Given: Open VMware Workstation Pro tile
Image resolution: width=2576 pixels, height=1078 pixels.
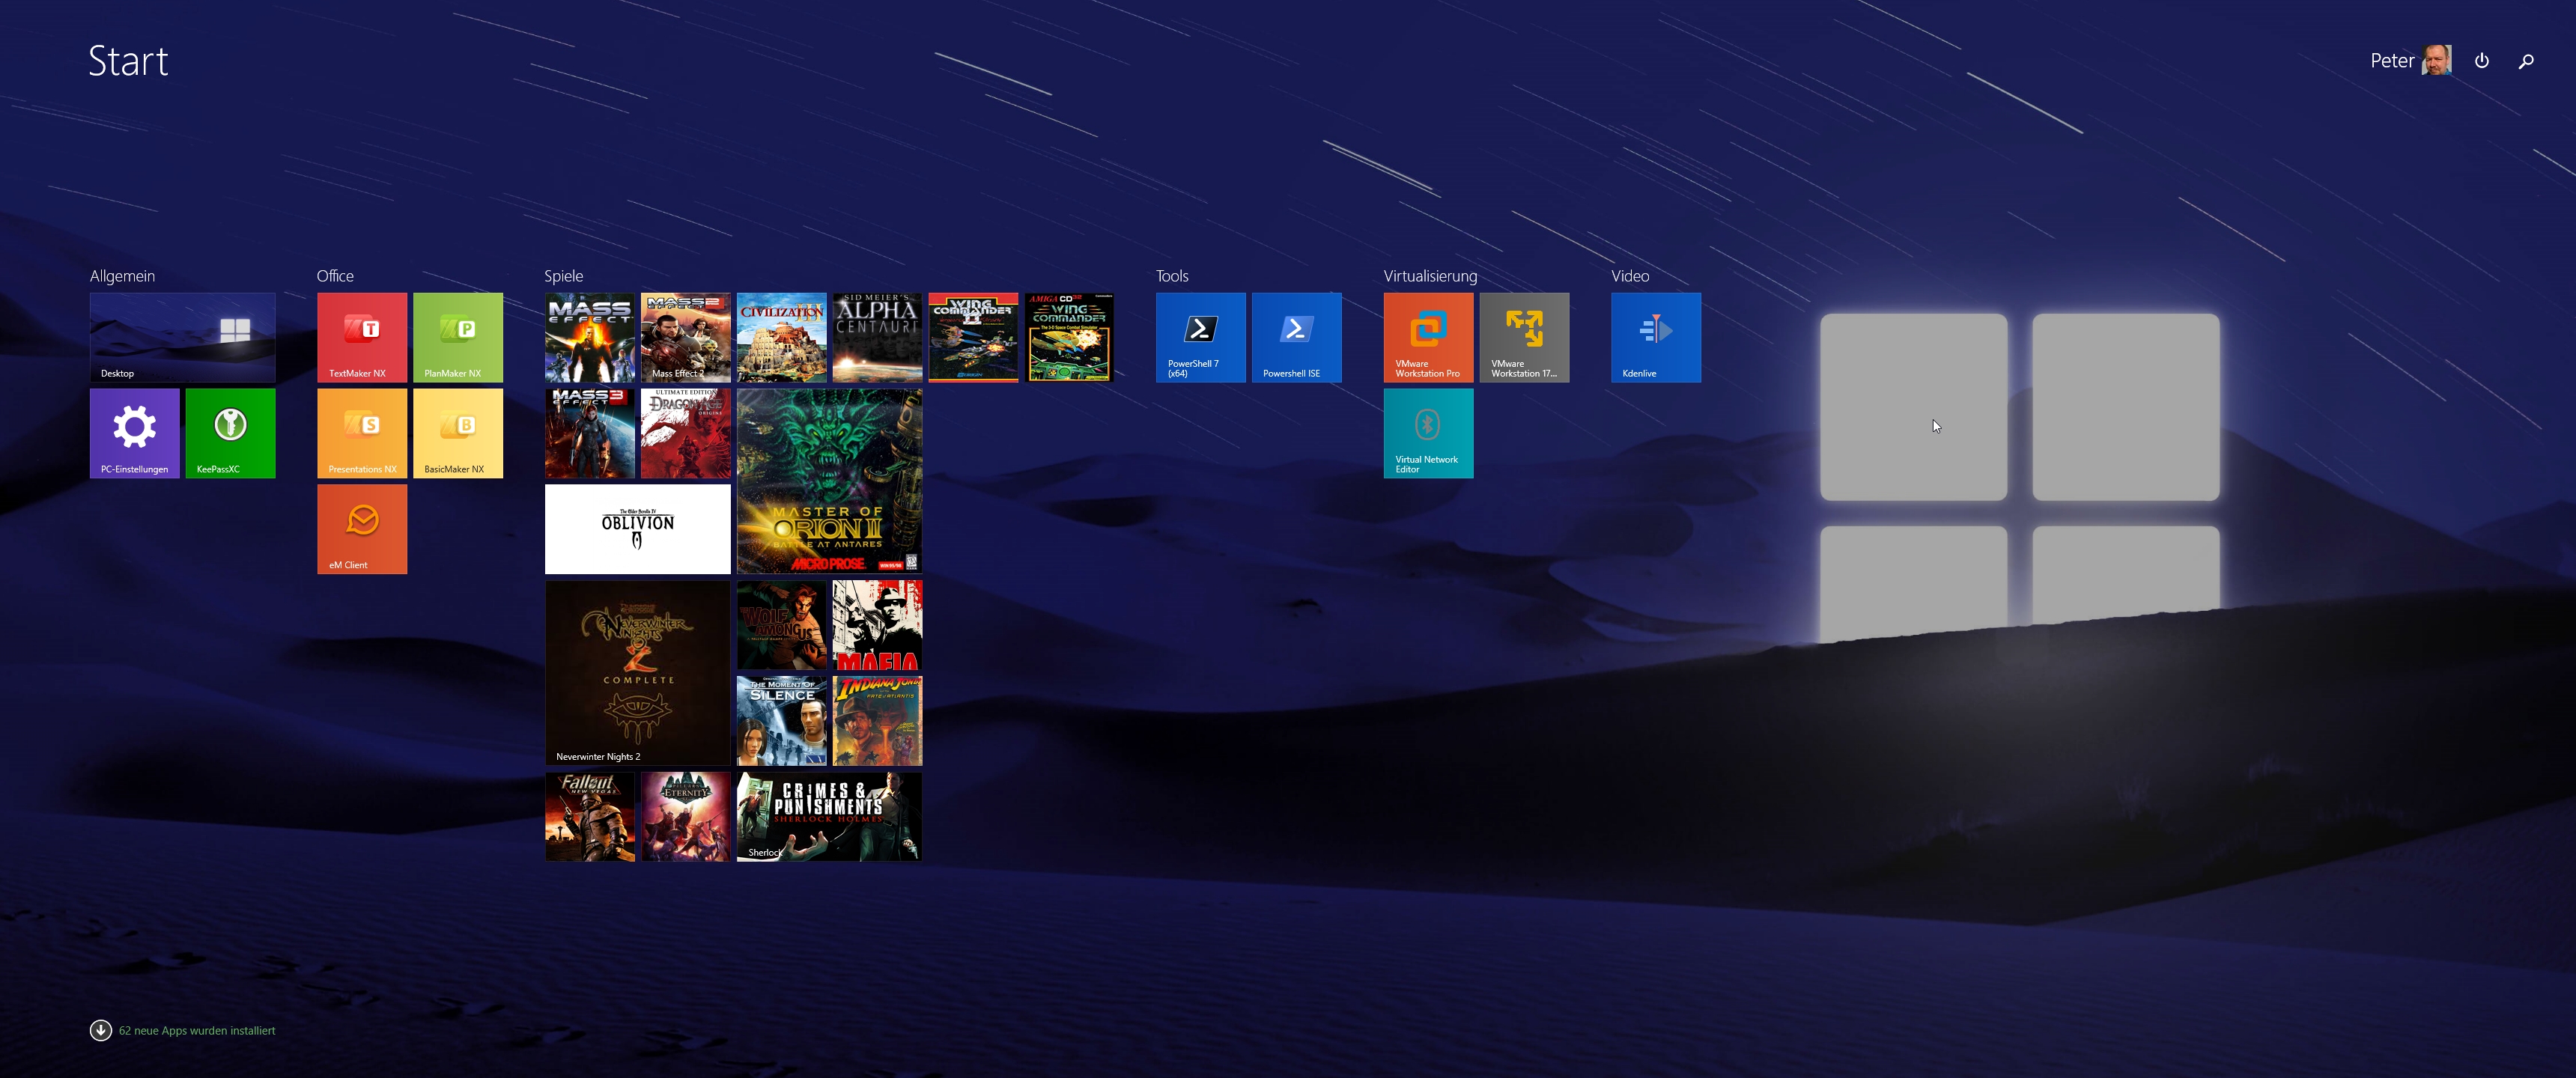Looking at the screenshot, I should point(1428,337).
